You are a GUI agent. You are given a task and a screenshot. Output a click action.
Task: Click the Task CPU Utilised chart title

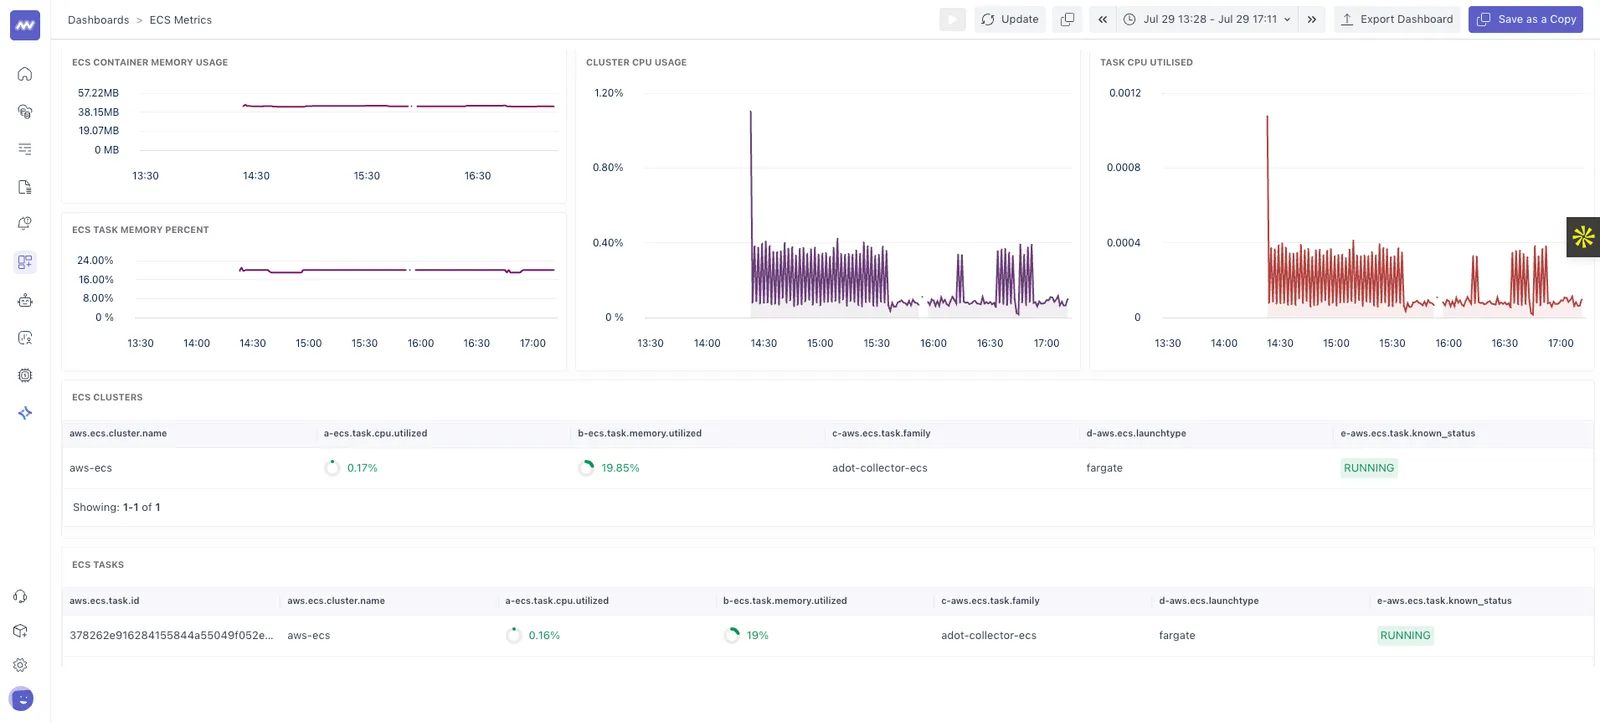1146,62
